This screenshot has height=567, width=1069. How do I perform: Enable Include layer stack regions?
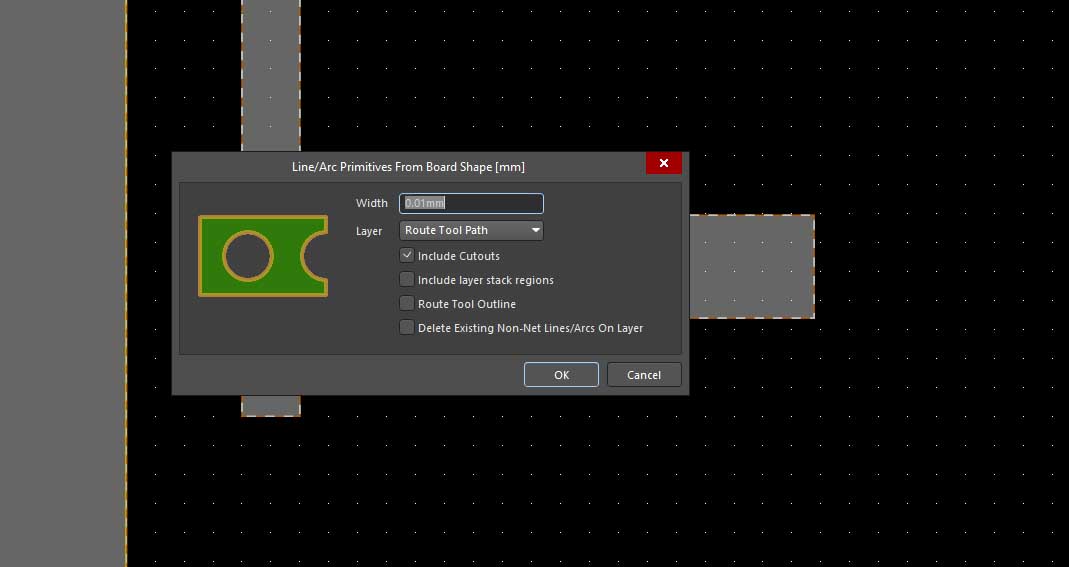tap(407, 280)
